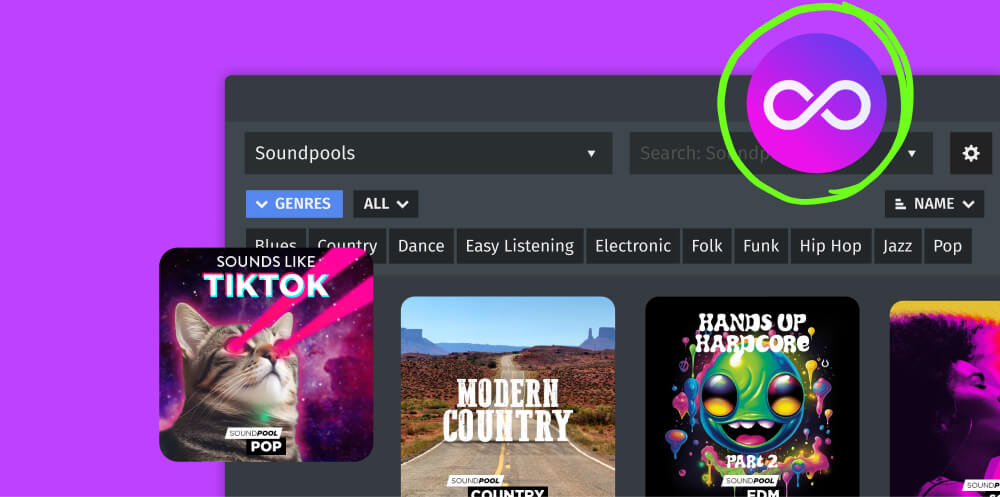
Task: Select the Electronic genre tag
Action: (633, 246)
